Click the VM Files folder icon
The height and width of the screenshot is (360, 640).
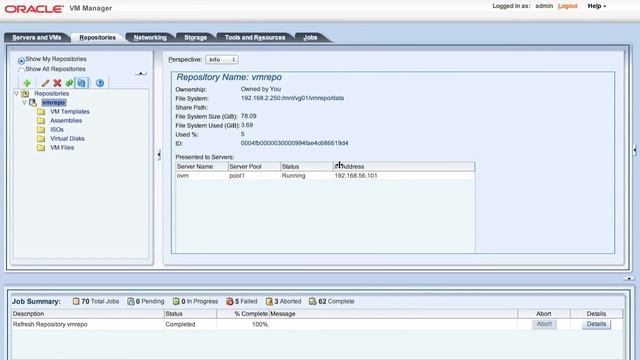[x=41, y=147]
